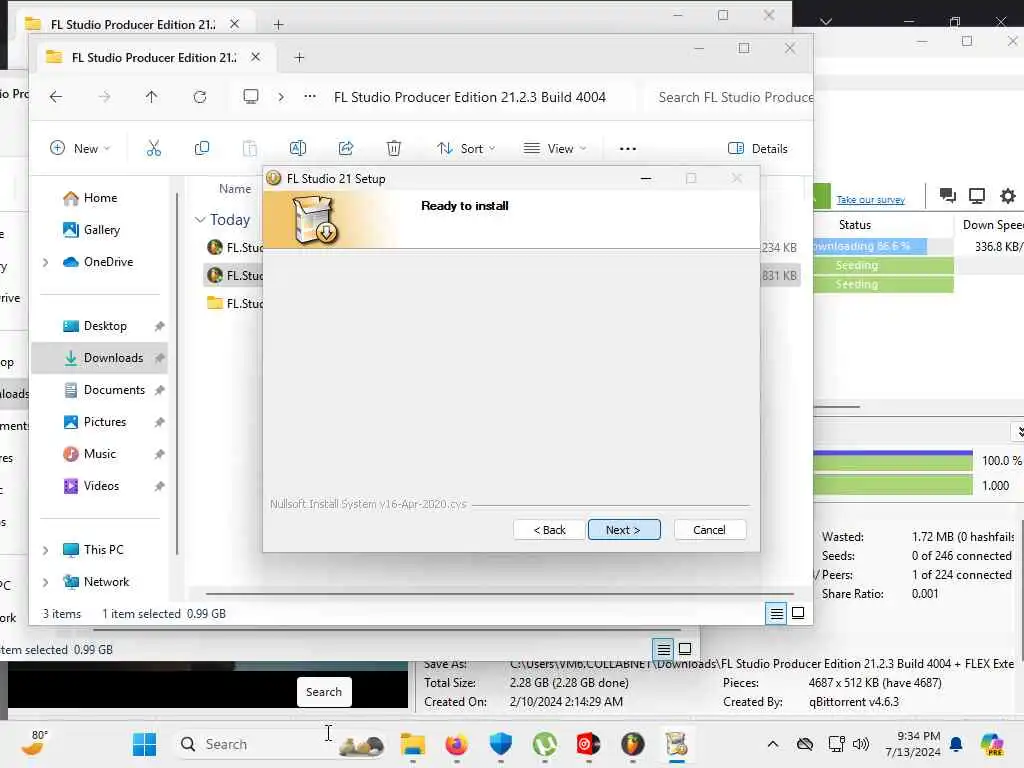Select the FL.Stu folder item in list
The width and height of the screenshot is (1024, 768).
point(235,304)
